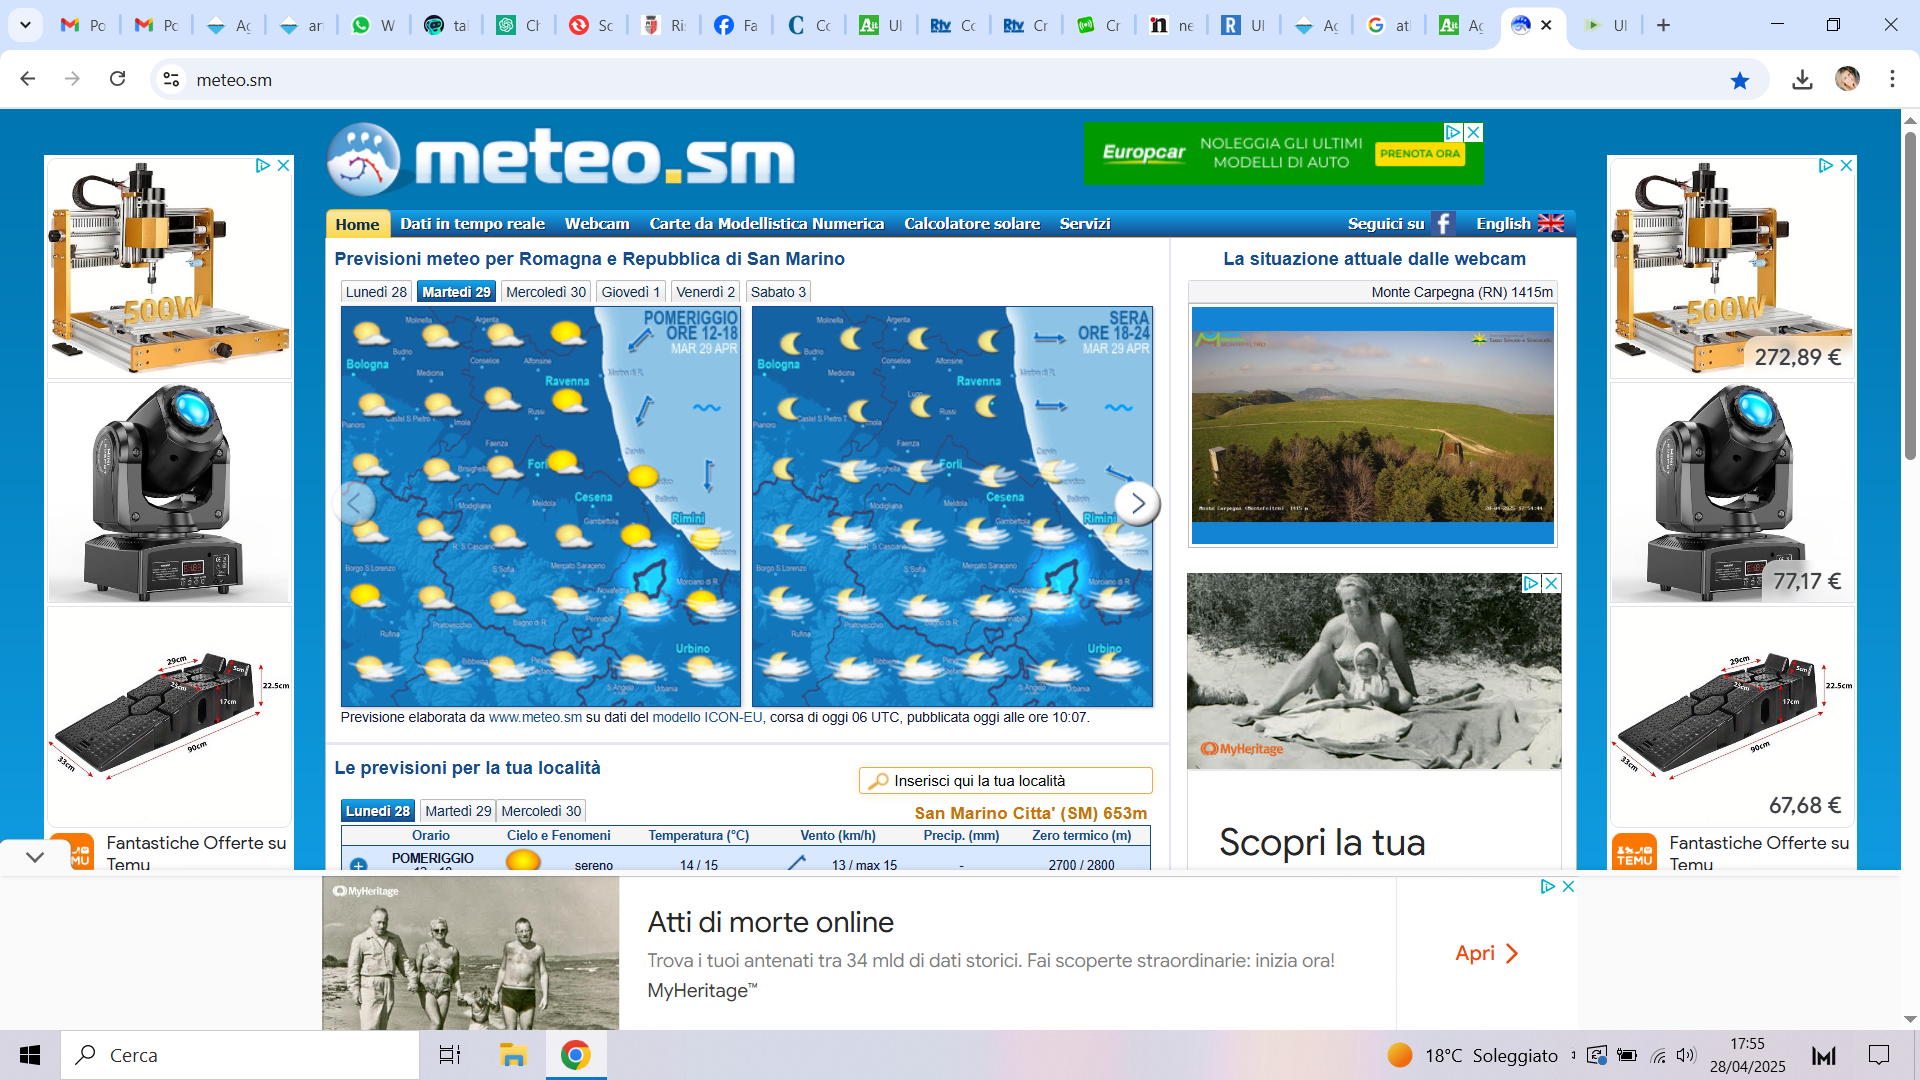
Task: Click the previous map arrow on the carousel
Action: pos(355,503)
